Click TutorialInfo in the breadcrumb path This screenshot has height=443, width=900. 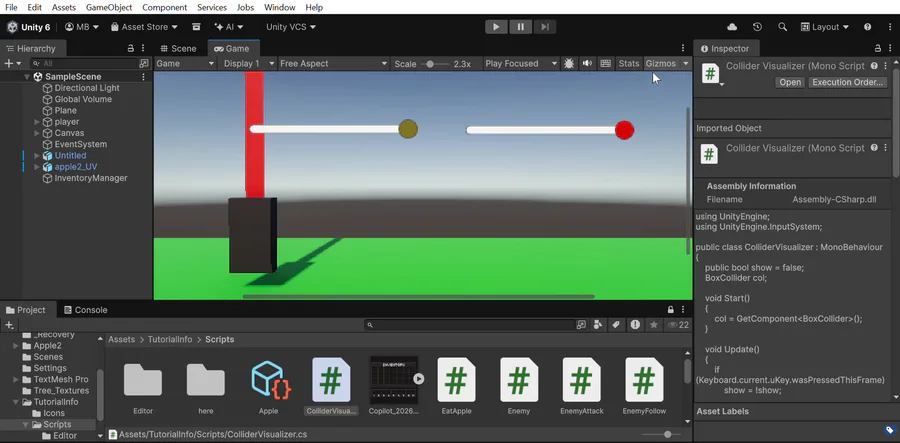tap(170, 340)
